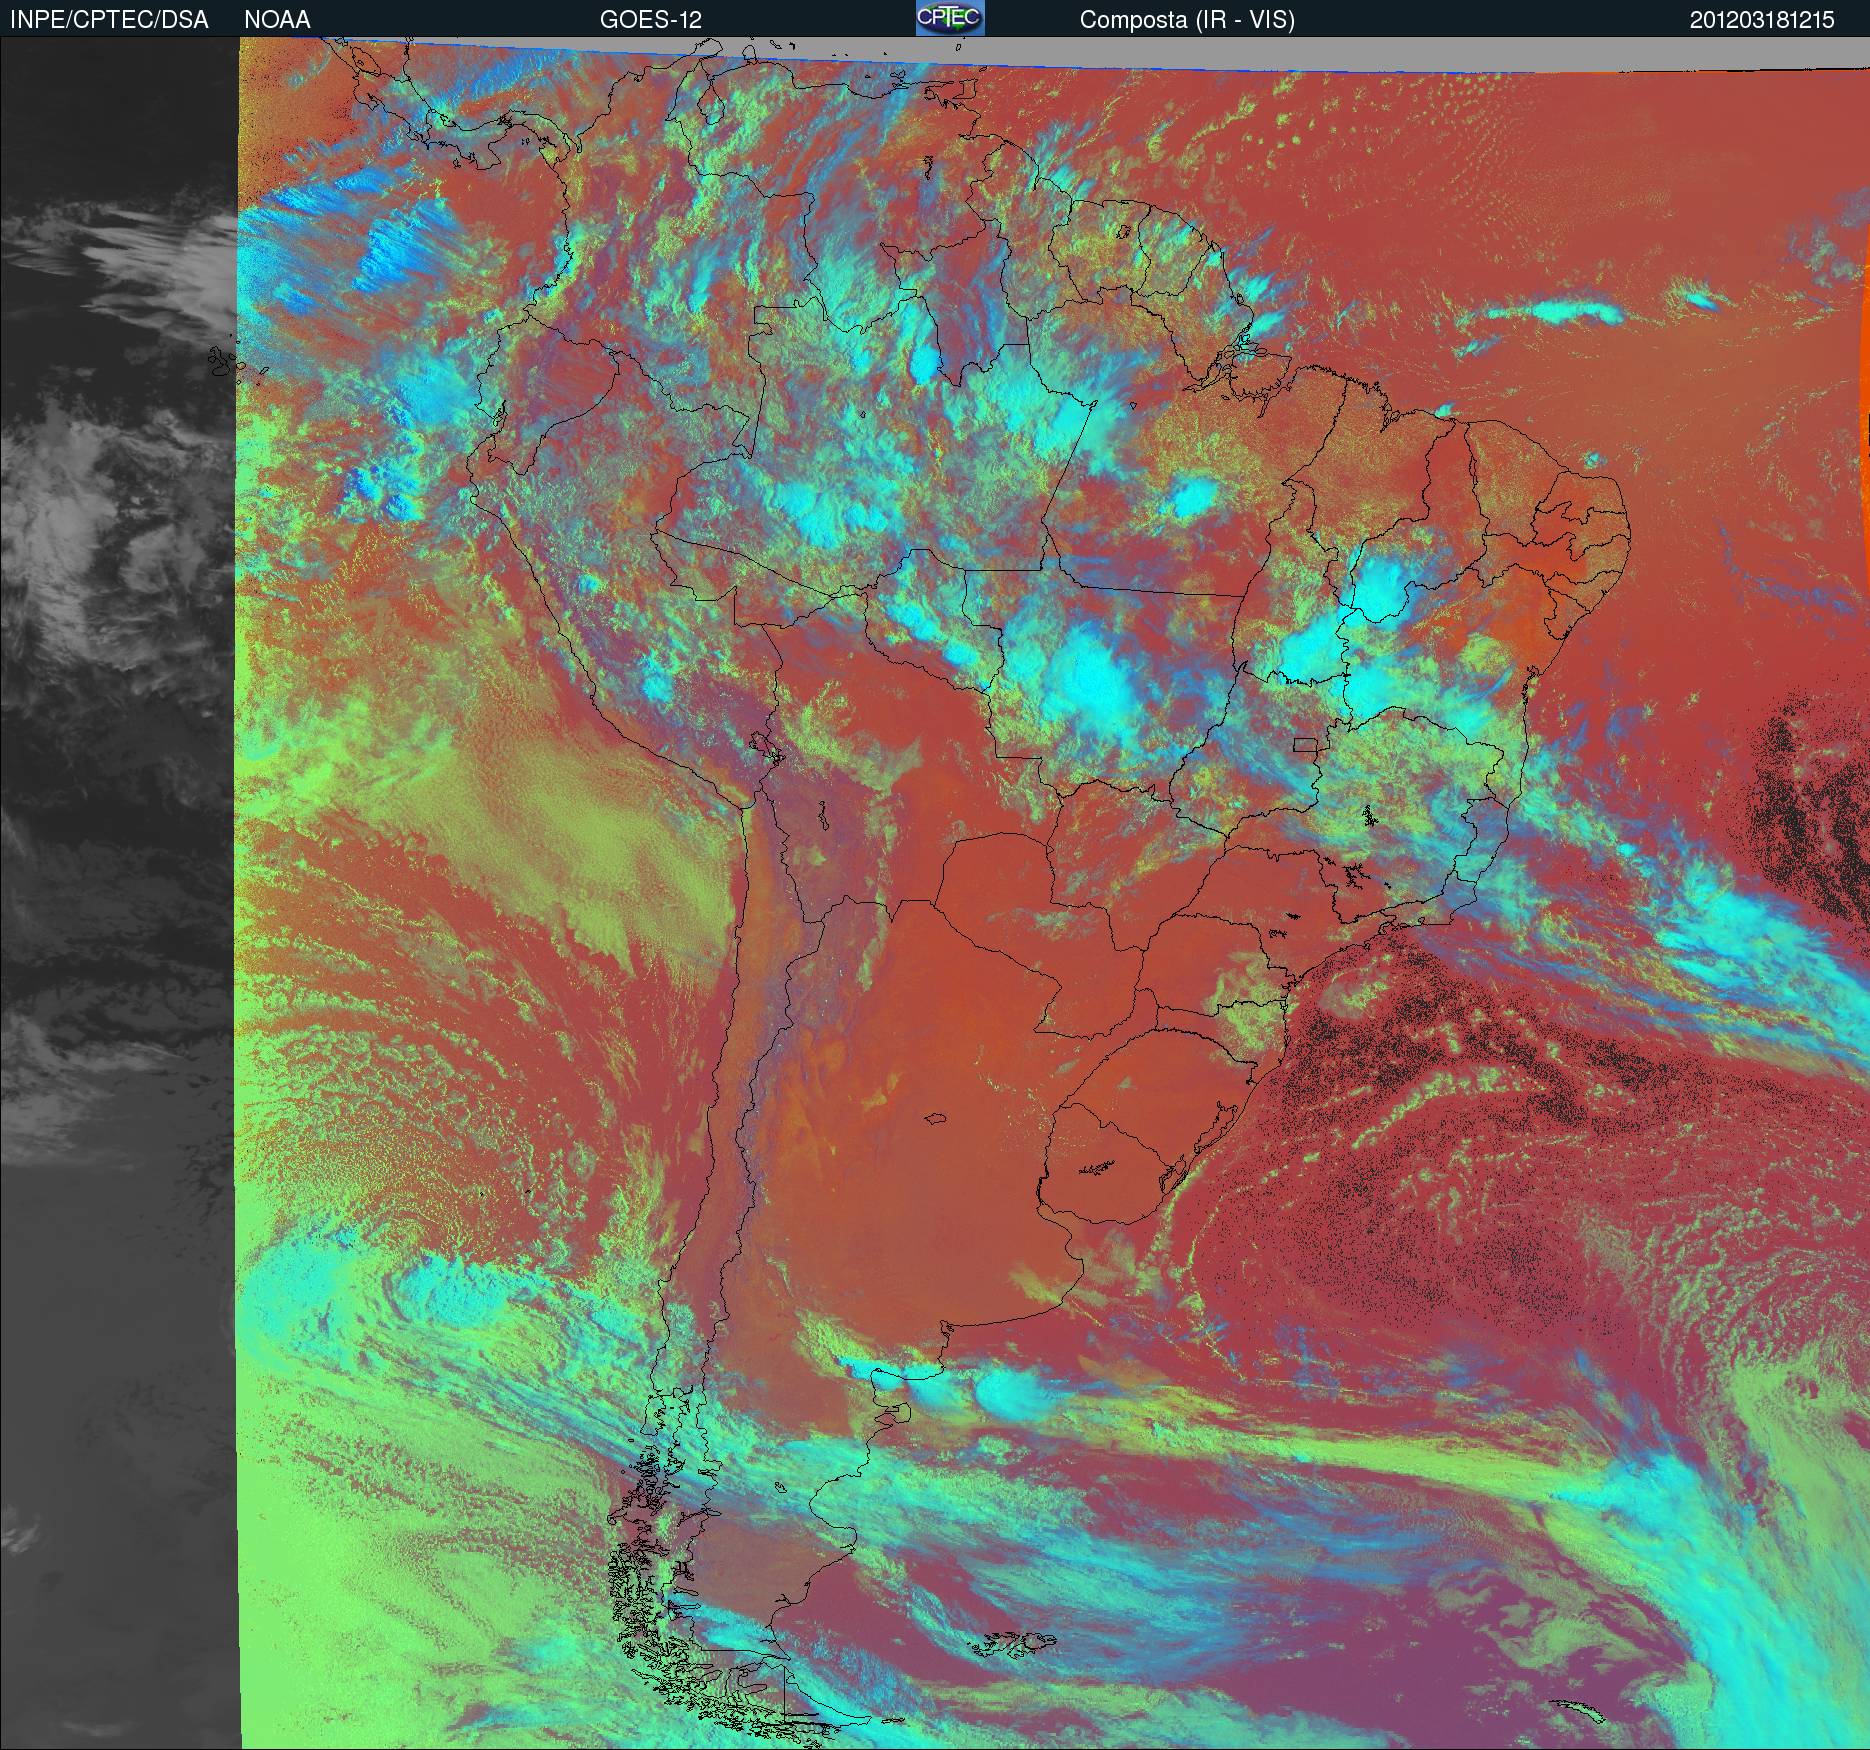This screenshot has height=1750, width=1870.
Task: Select the 201203181215 timestamp
Action: (x=1762, y=20)
